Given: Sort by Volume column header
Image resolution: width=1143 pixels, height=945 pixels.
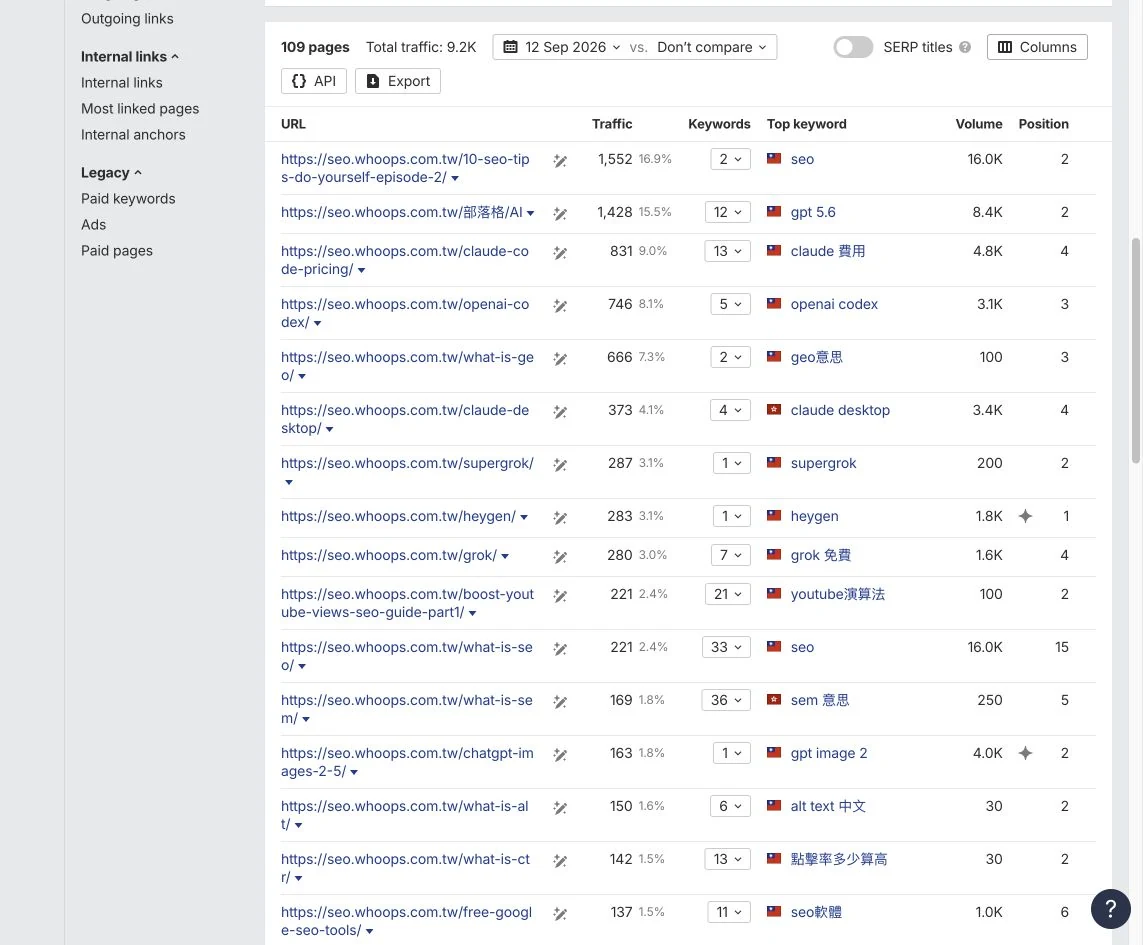Looking at the screenshot, I should (x=978, y=124).
